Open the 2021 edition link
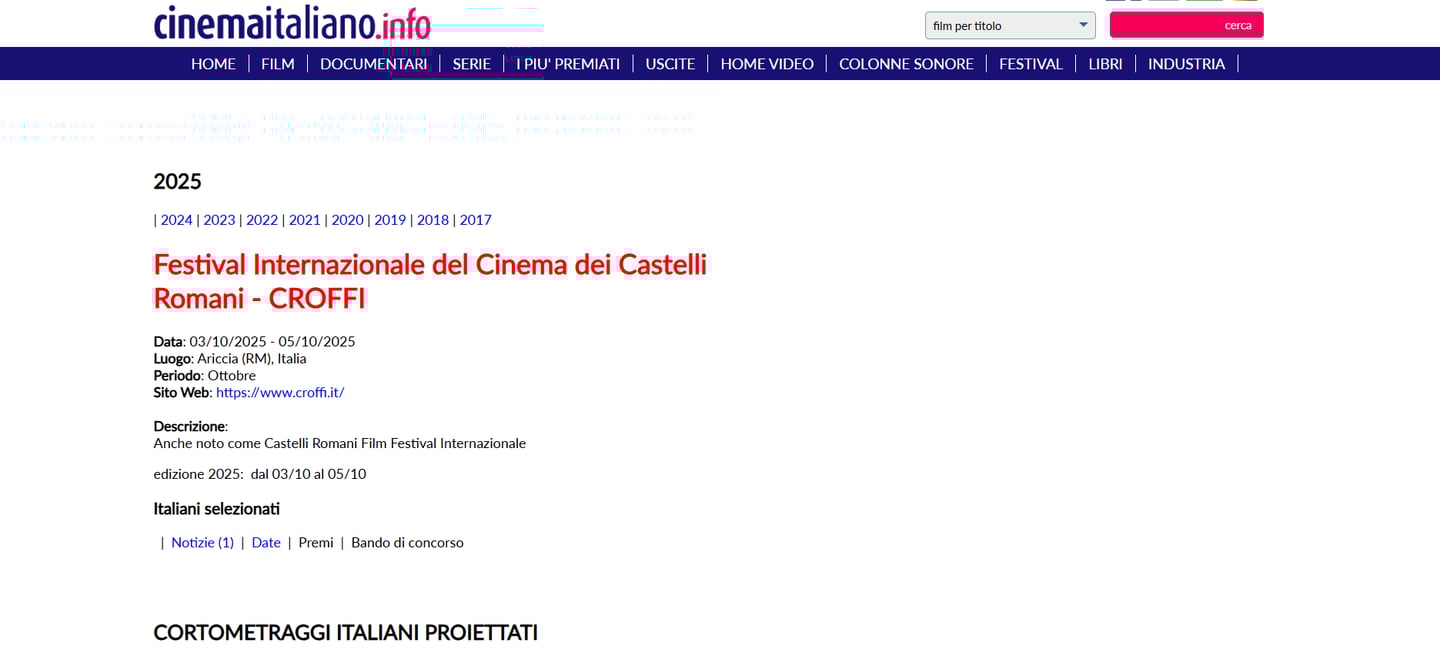 pyautogui.click(x=305, y=220)
